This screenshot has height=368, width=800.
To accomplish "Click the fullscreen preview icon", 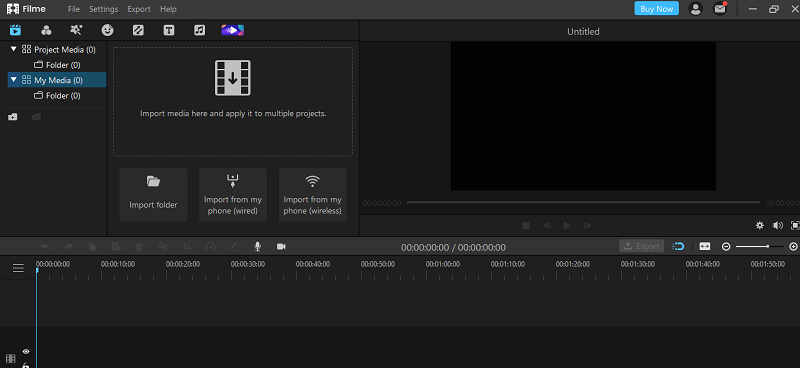I will [795, 225].
